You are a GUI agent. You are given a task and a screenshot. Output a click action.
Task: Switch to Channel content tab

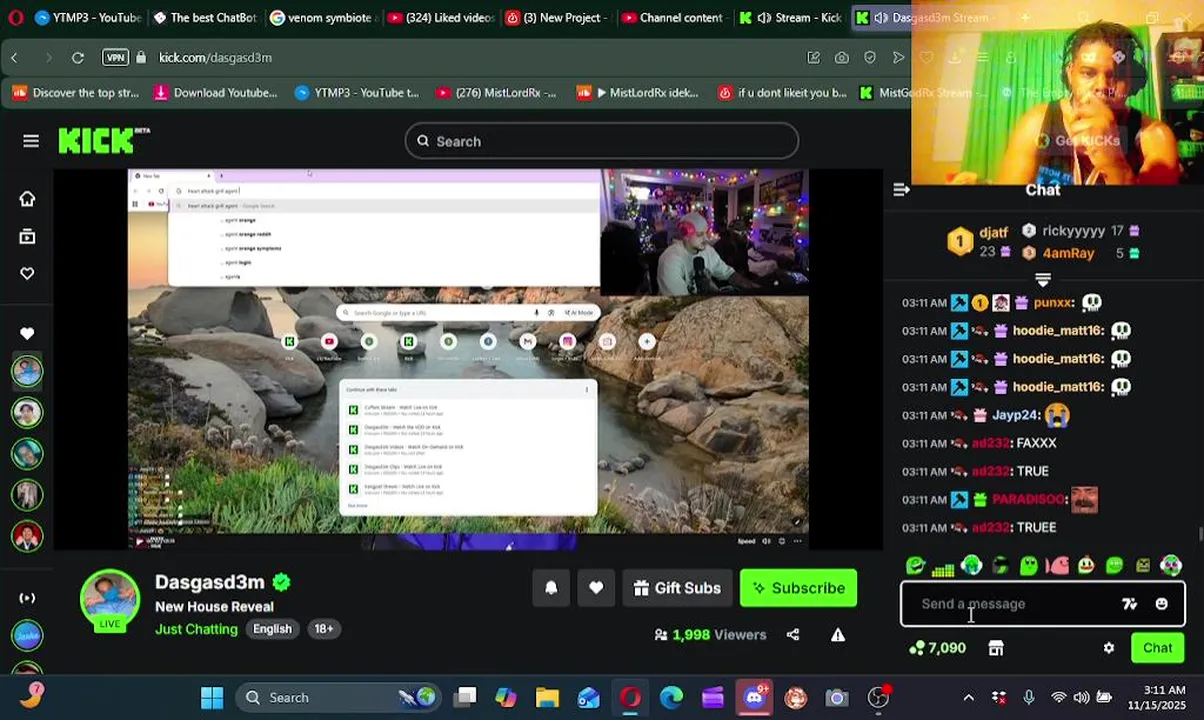click(673, 18)
